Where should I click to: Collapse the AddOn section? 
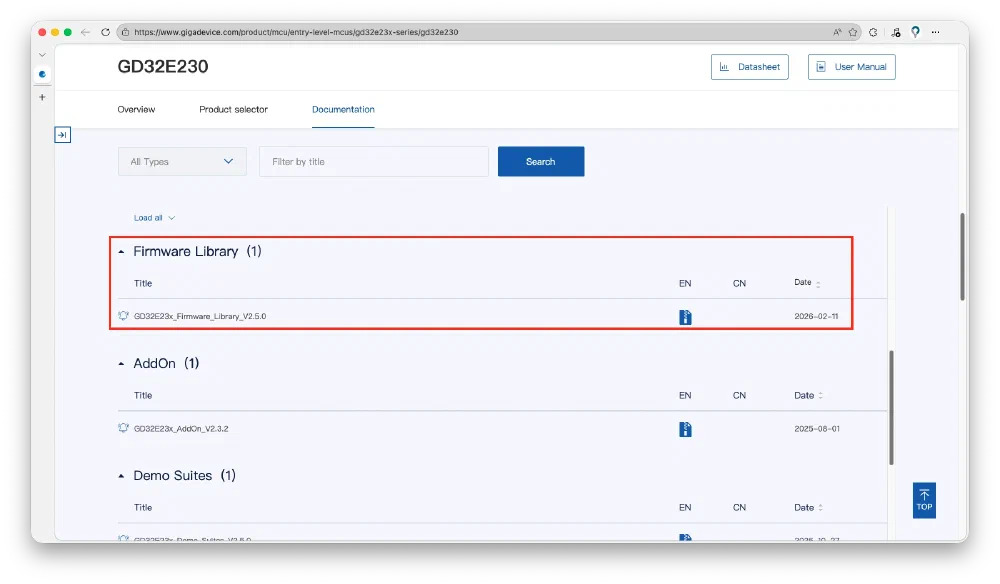click(123, 364)
